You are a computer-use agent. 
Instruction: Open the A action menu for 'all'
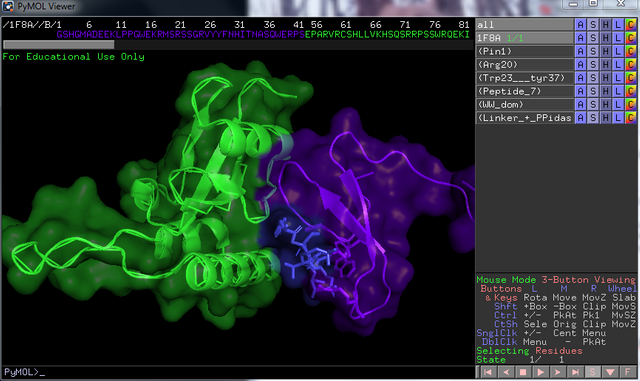pyautogui.click(x=580, y=25)
